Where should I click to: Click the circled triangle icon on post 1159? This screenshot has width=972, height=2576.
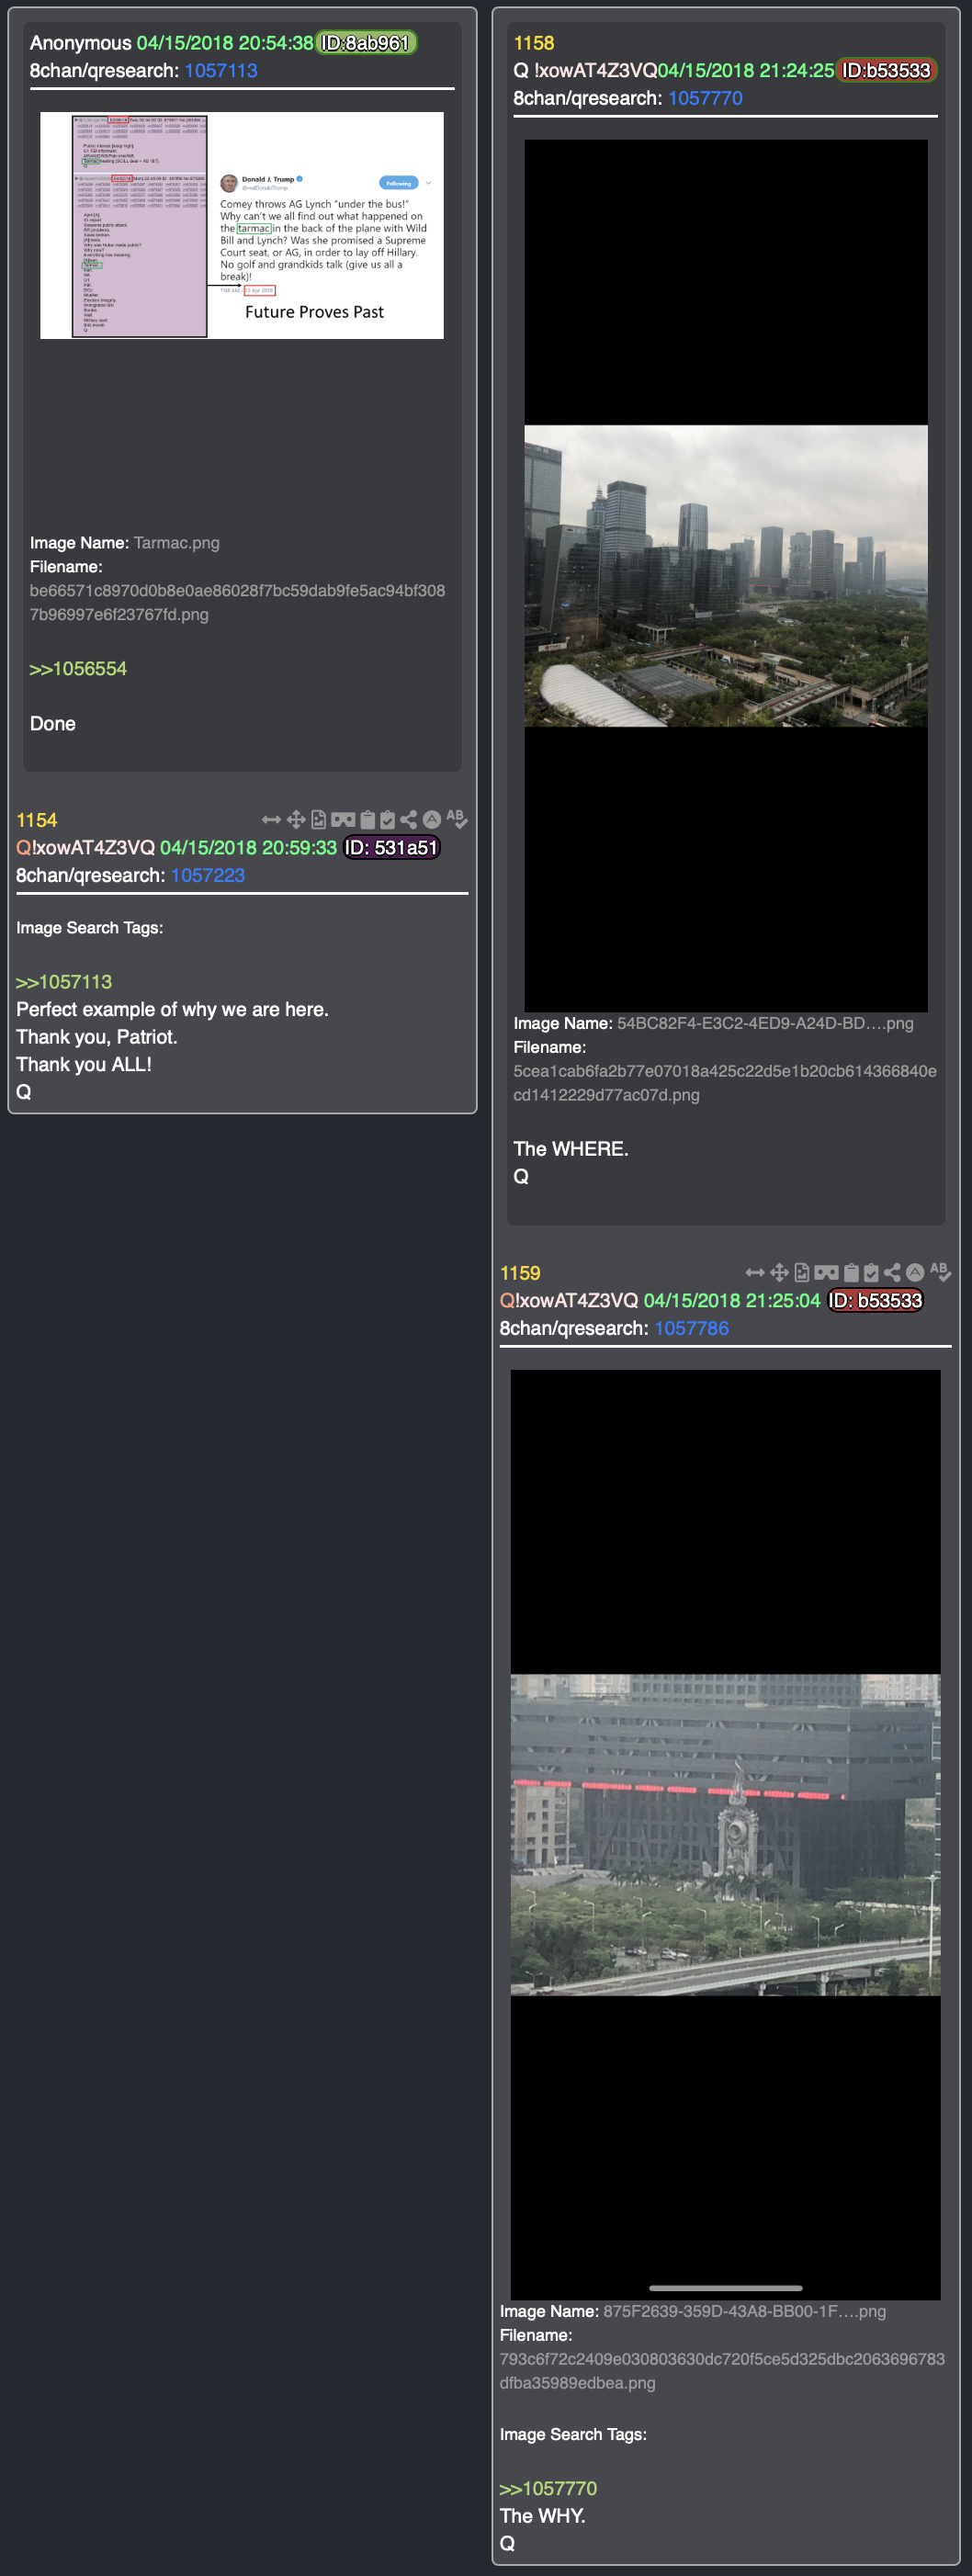[915, 1273]
